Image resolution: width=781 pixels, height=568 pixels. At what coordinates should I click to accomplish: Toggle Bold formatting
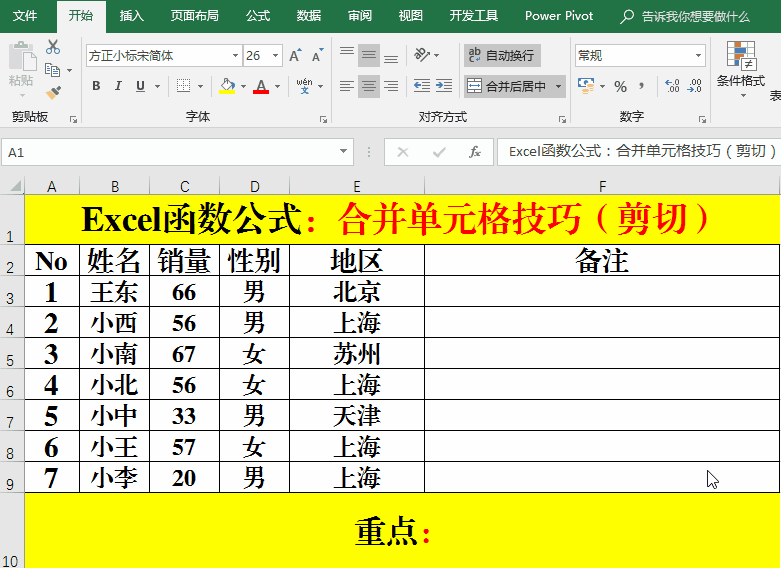pyautogui.click(x=96, y=87)
